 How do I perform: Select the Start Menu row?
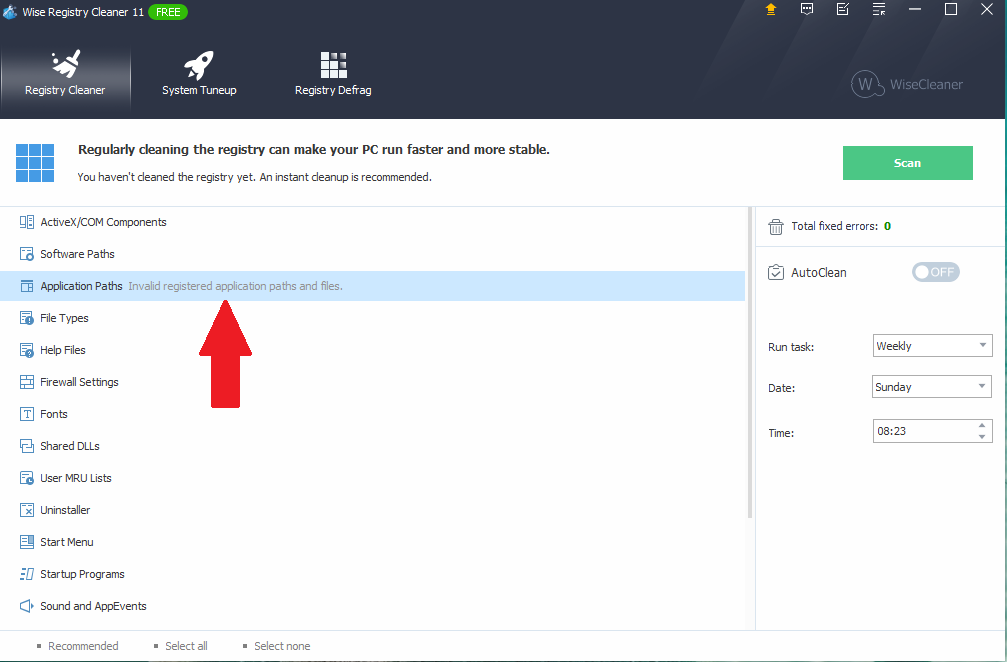[372, 542]
